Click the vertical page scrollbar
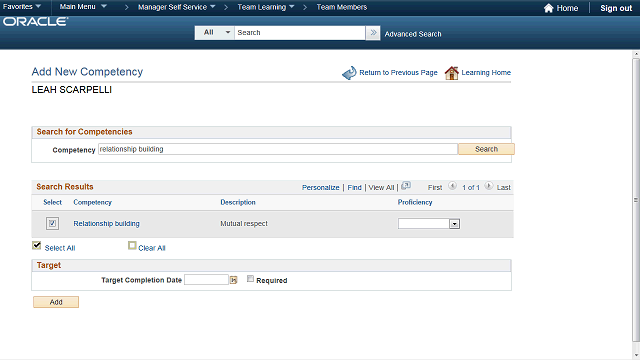Image resolution: width=640 pixels, height=360 pixels. (x=636, y=200)
